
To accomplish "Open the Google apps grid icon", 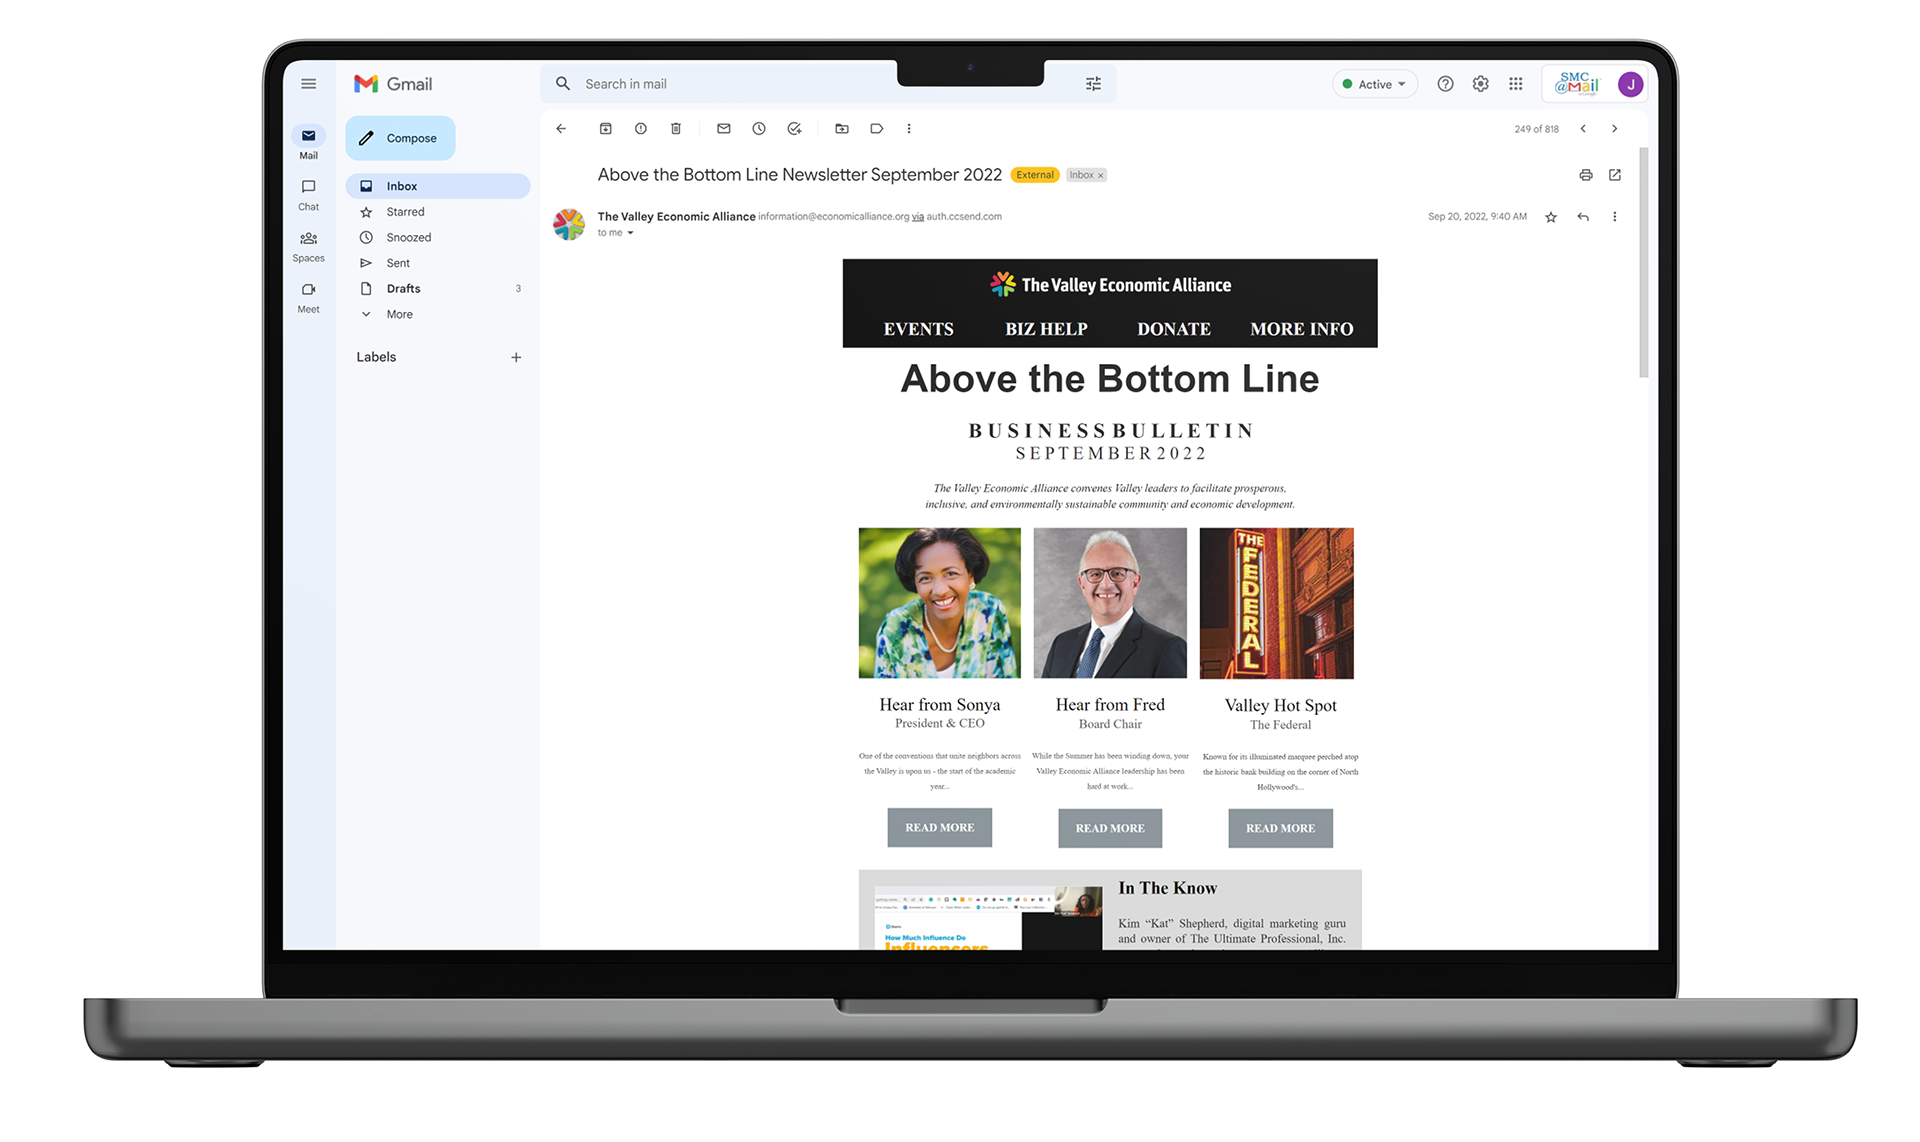I will (1516, 84).
